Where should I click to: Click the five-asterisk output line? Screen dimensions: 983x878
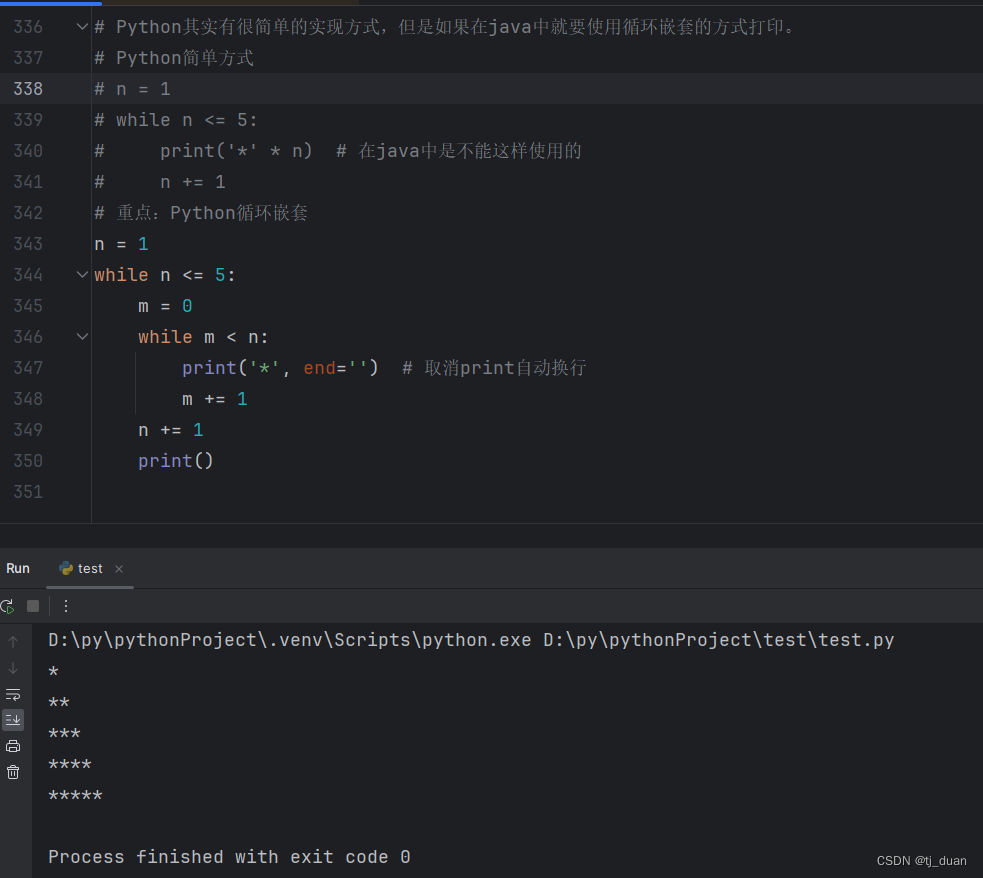75,796
